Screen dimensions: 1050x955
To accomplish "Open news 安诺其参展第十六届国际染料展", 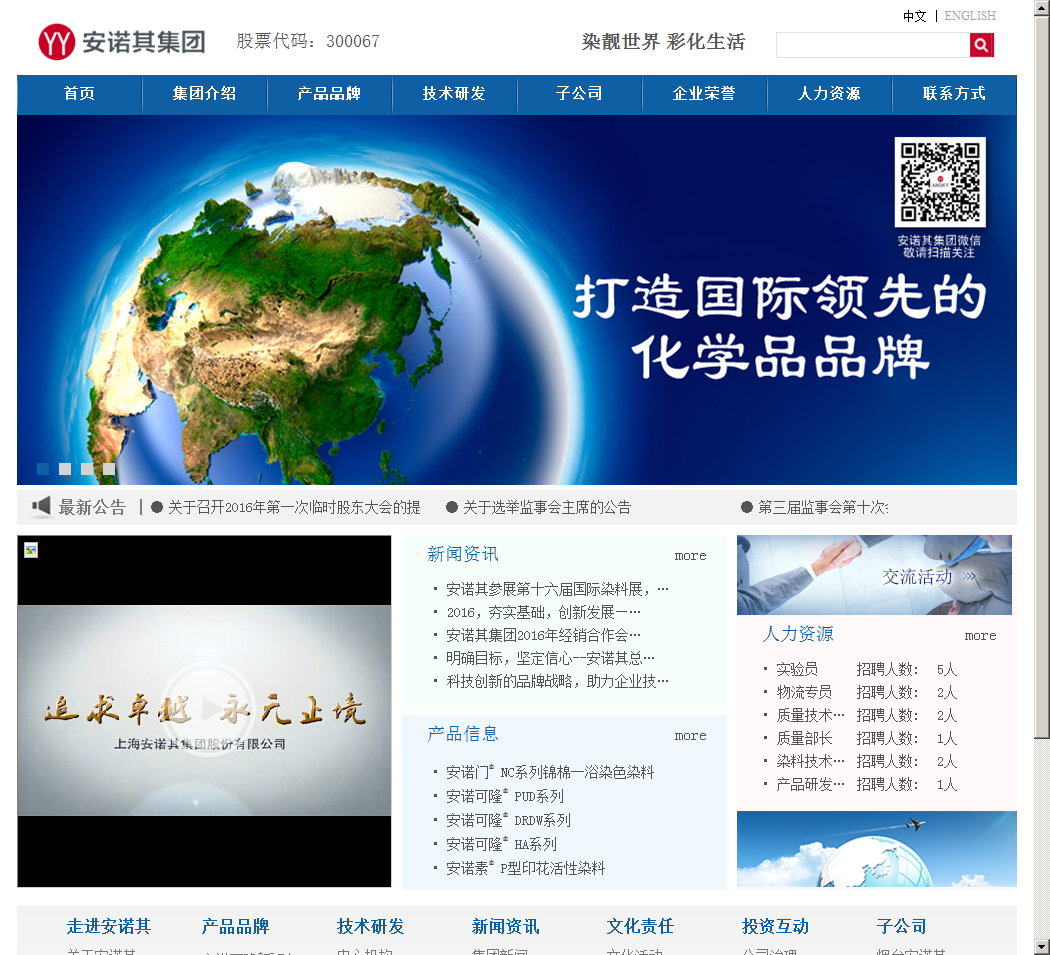I will point(557,589).
